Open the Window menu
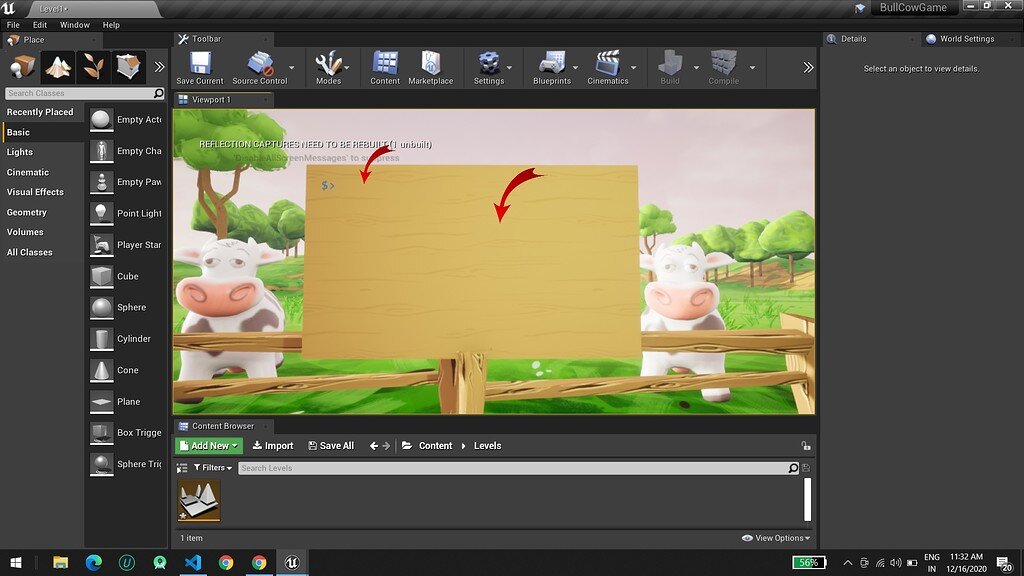Image resolution: width=1024 pixels, height=576 pixels. click(74, 24)
